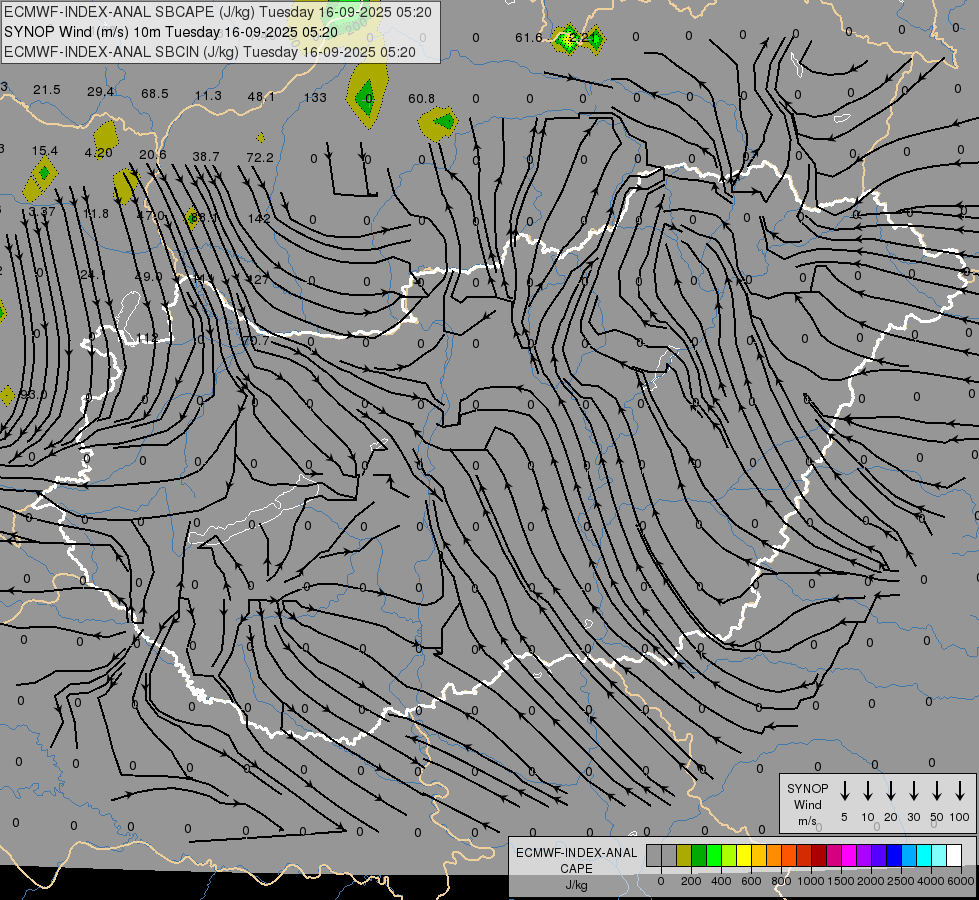Click the SBCIN title line in header box
979x900 pixels.
[210, 52]
